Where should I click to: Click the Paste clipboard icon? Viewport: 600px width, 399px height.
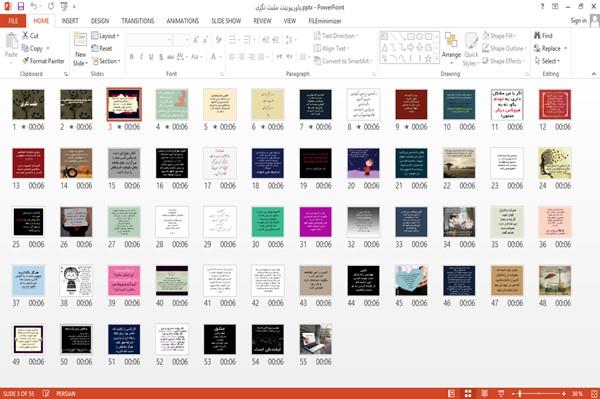pos(11,41)
